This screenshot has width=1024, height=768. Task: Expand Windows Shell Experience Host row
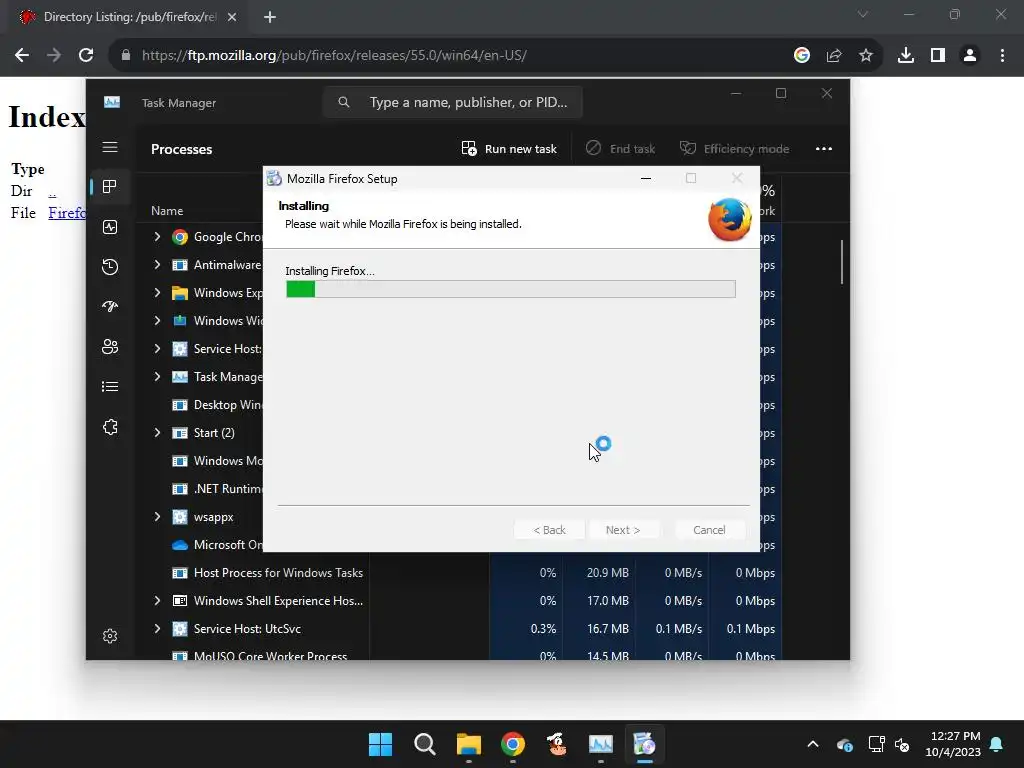click(157, 601)
